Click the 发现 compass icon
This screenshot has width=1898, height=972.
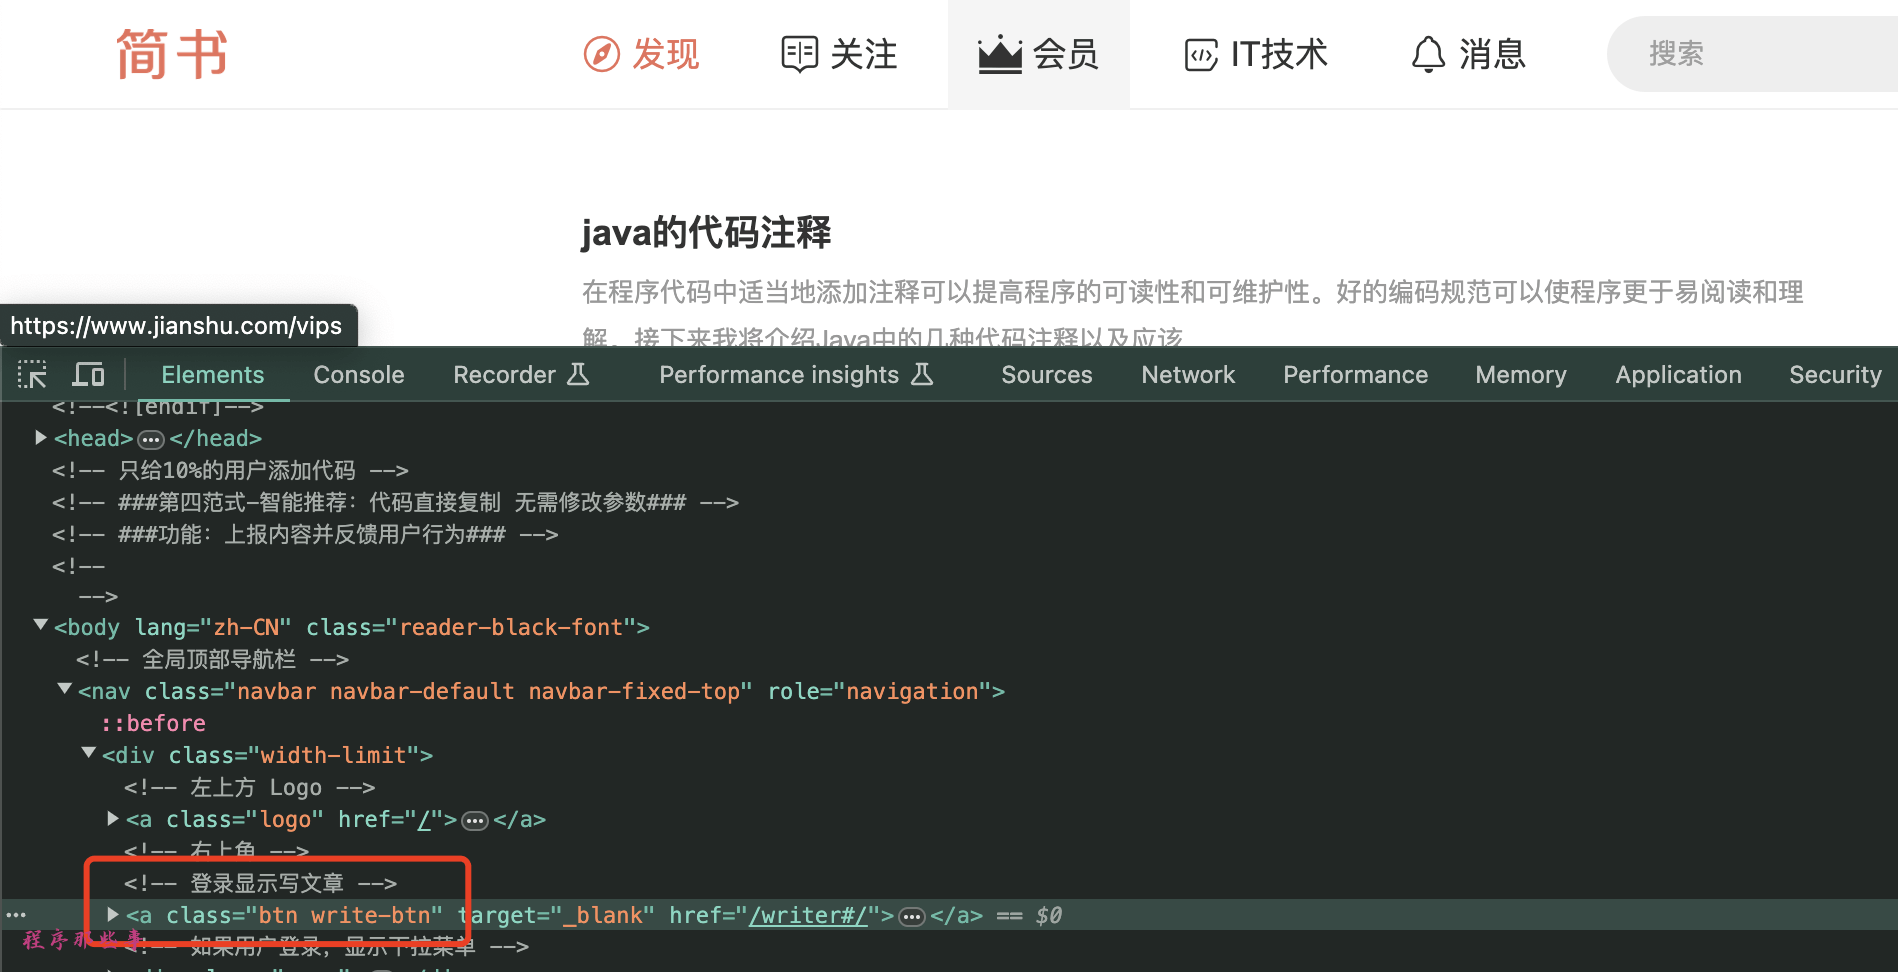601,54
